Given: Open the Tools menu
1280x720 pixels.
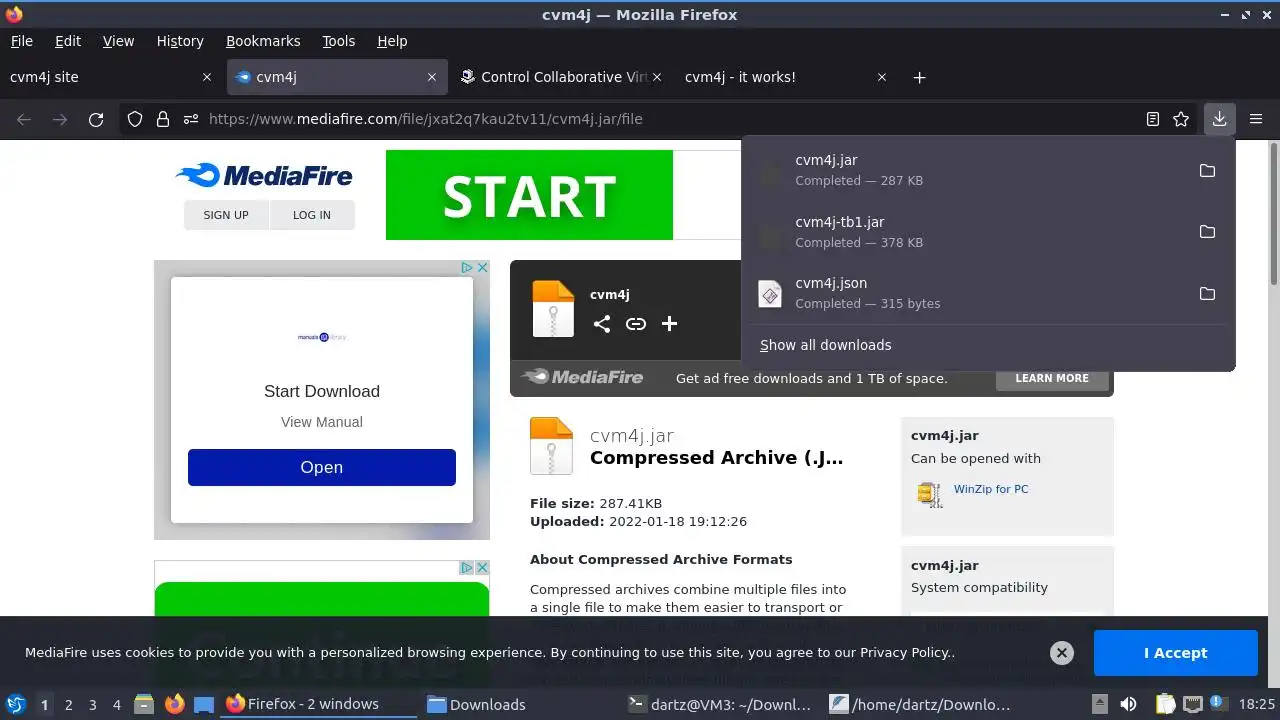Looking at the screenshot, I should (x=338, y=41).
